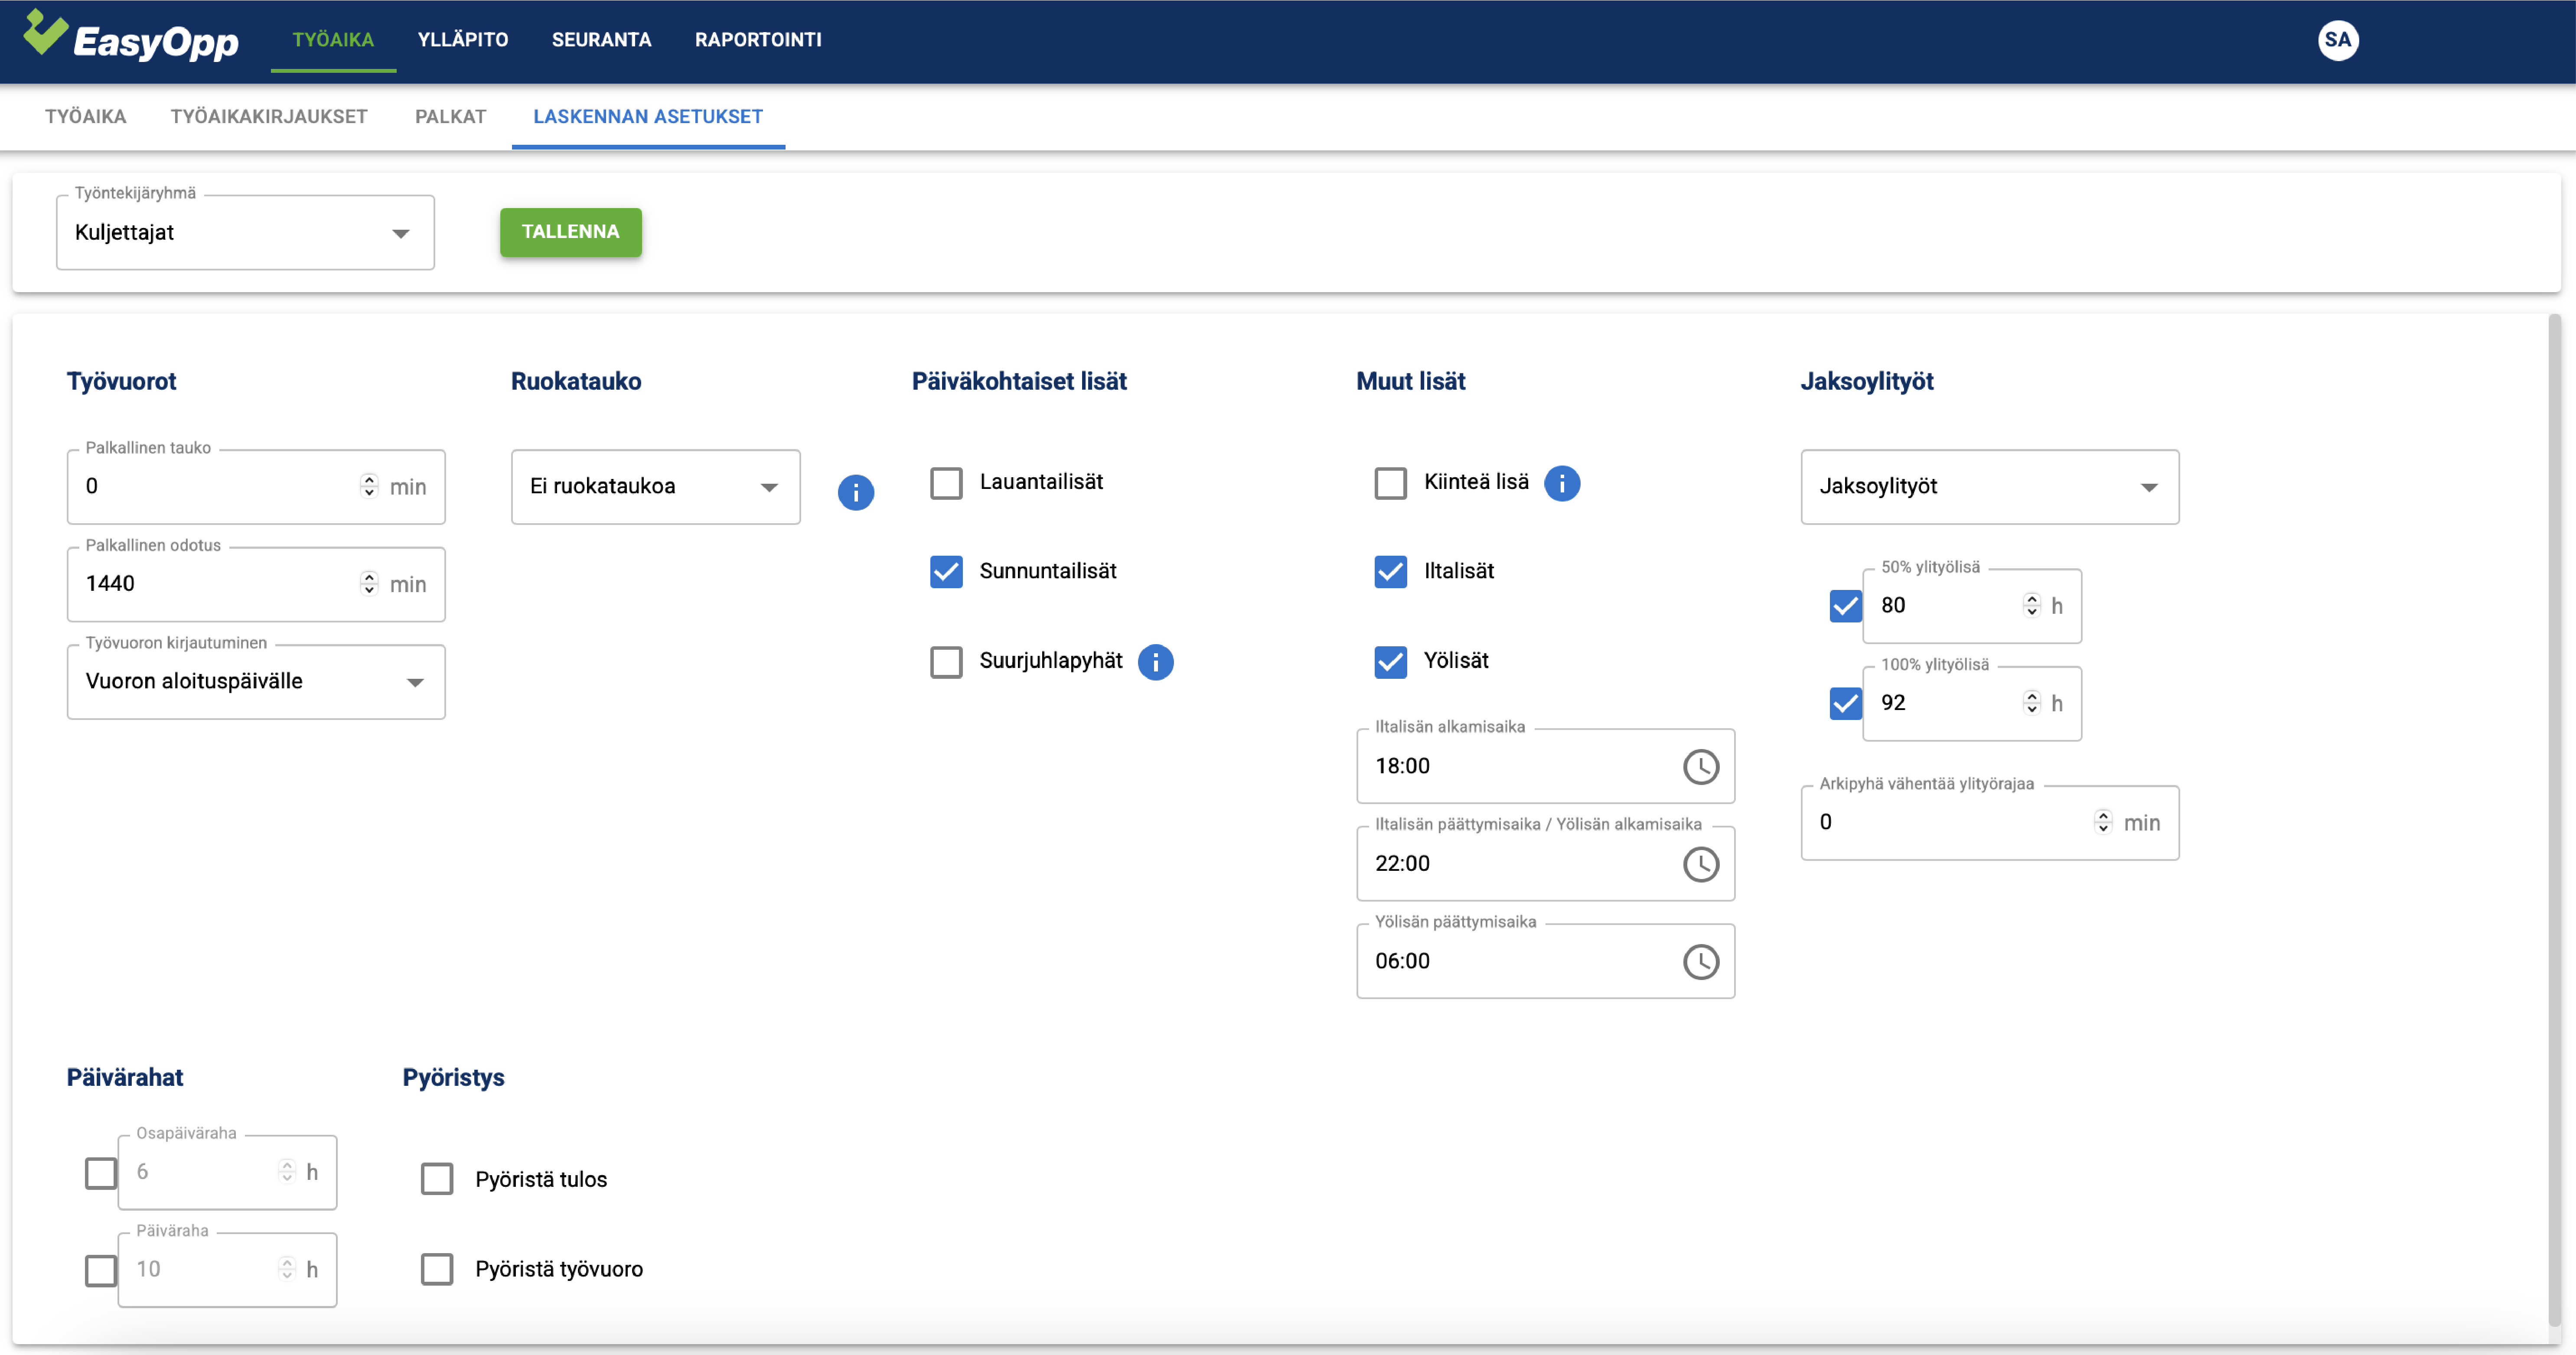Screen dimensions: 2576x1355
Task: Open the SA user avatar menu
Action: coord(2337,40)
